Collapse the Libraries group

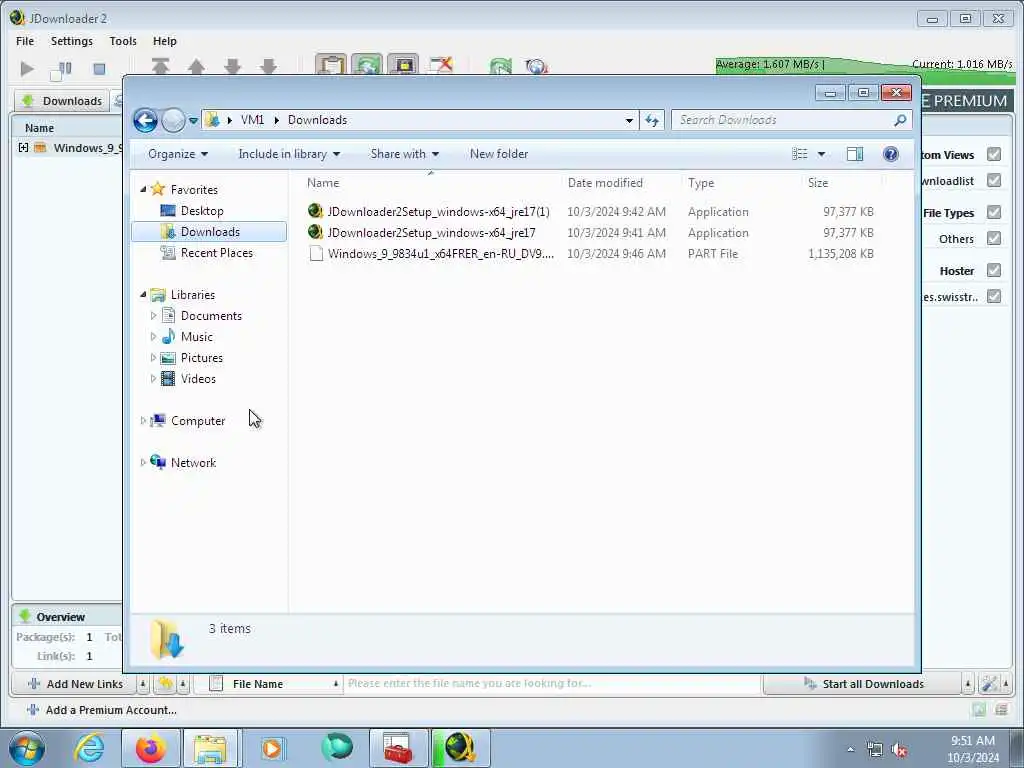click(x=143, y=295)
